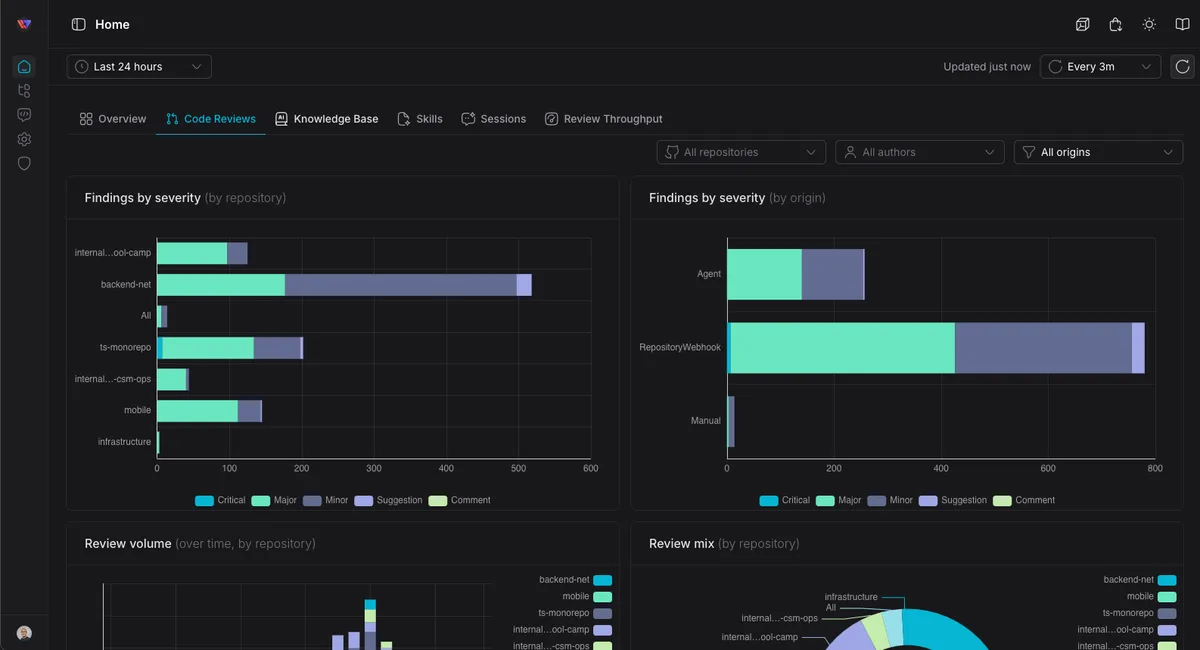Toggle ts-monorepo in Review mix legend
Image resolution: width=1200 pixels, height=650 pixels.
coord(1140,613)
